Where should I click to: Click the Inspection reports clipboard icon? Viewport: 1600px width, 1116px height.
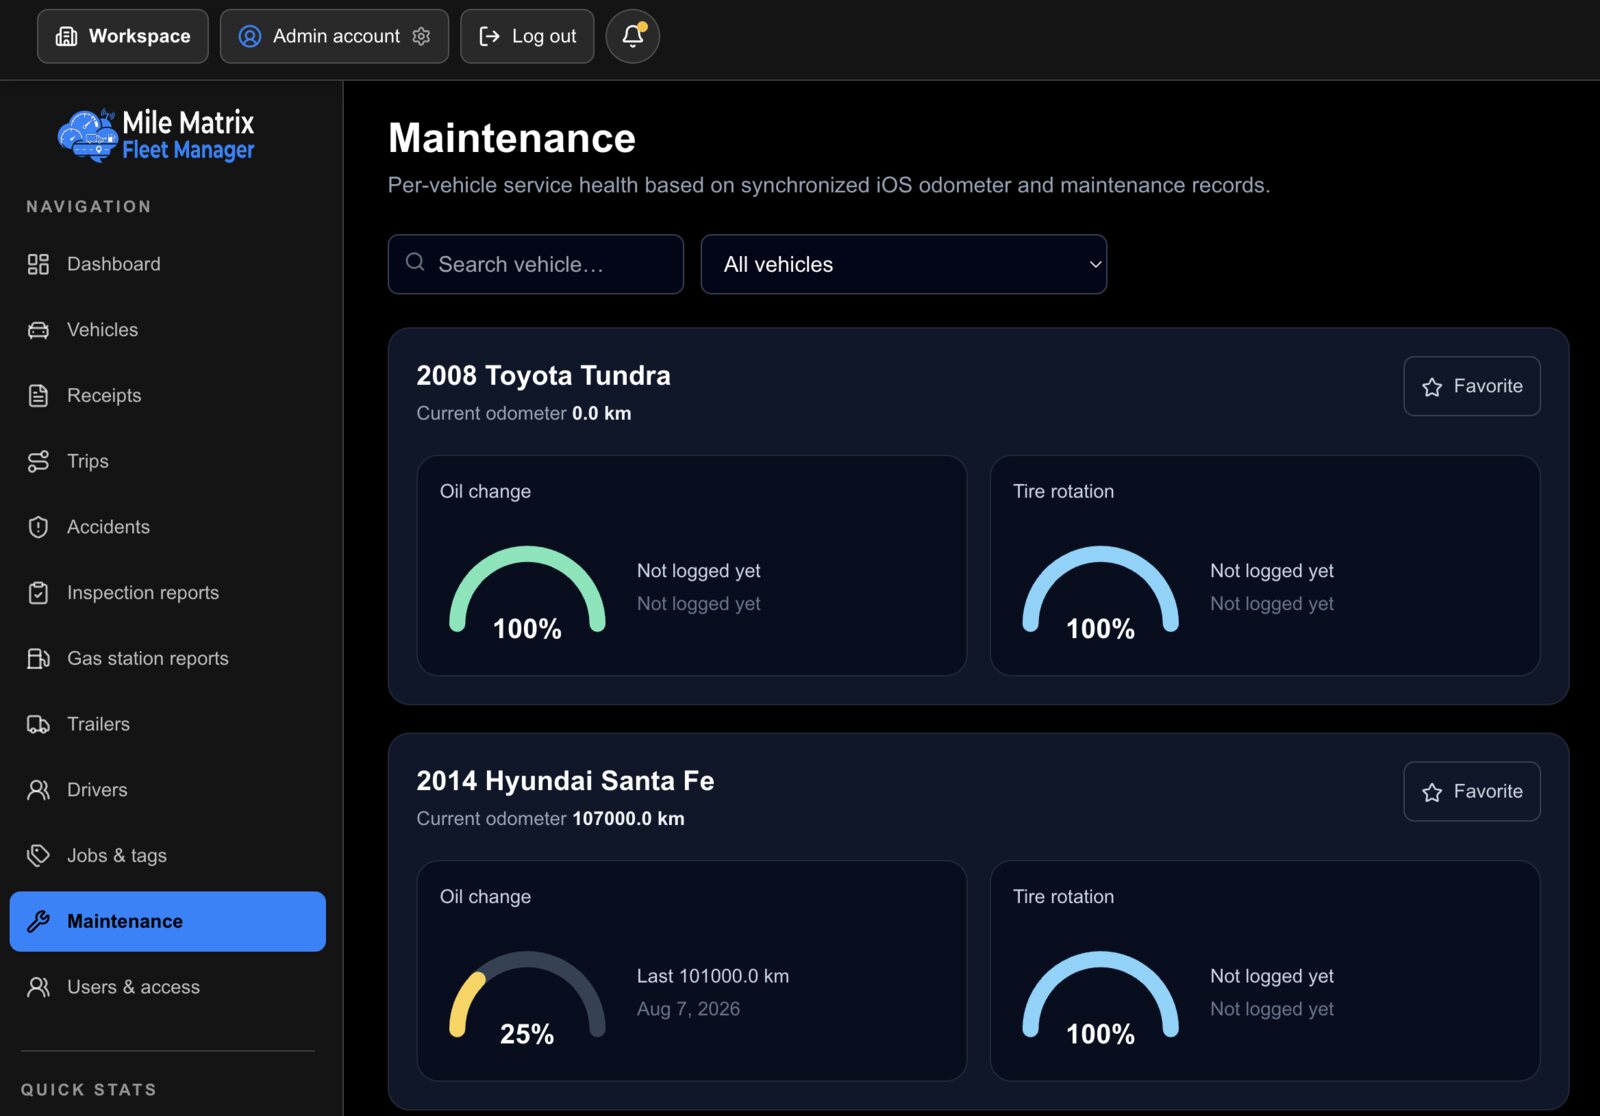[x=38, y=593]
